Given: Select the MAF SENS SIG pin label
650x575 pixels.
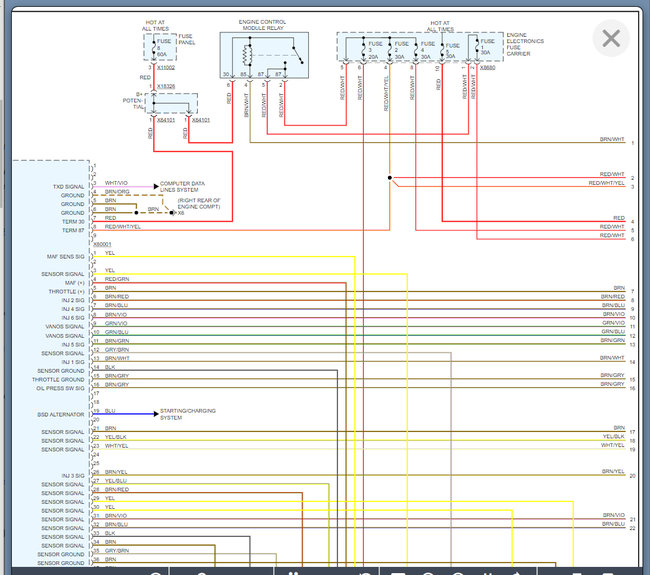Looking at the screenshot, I should pyautogui.click(x=65, y=257).
